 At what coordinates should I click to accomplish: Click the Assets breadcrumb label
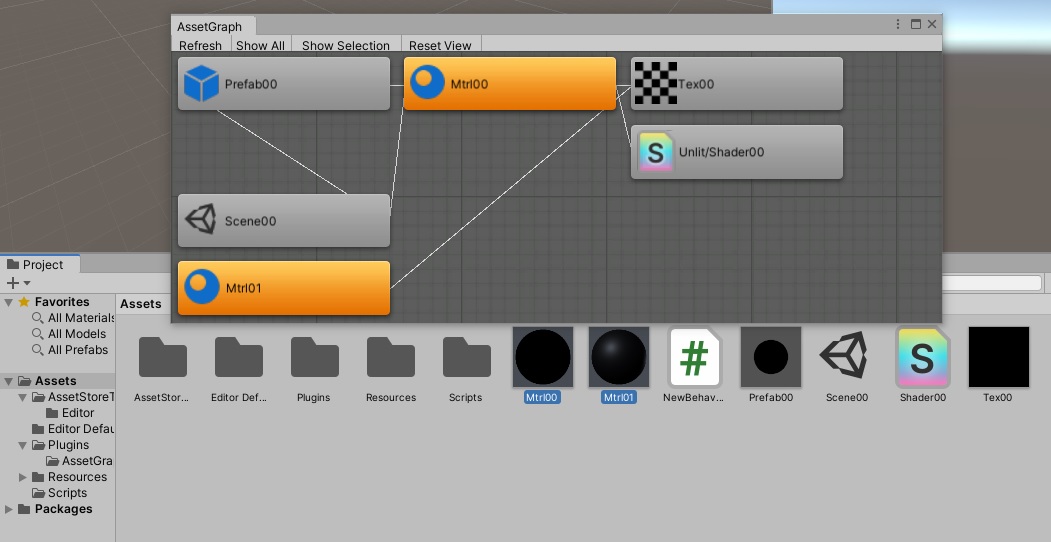coord(141,304)
